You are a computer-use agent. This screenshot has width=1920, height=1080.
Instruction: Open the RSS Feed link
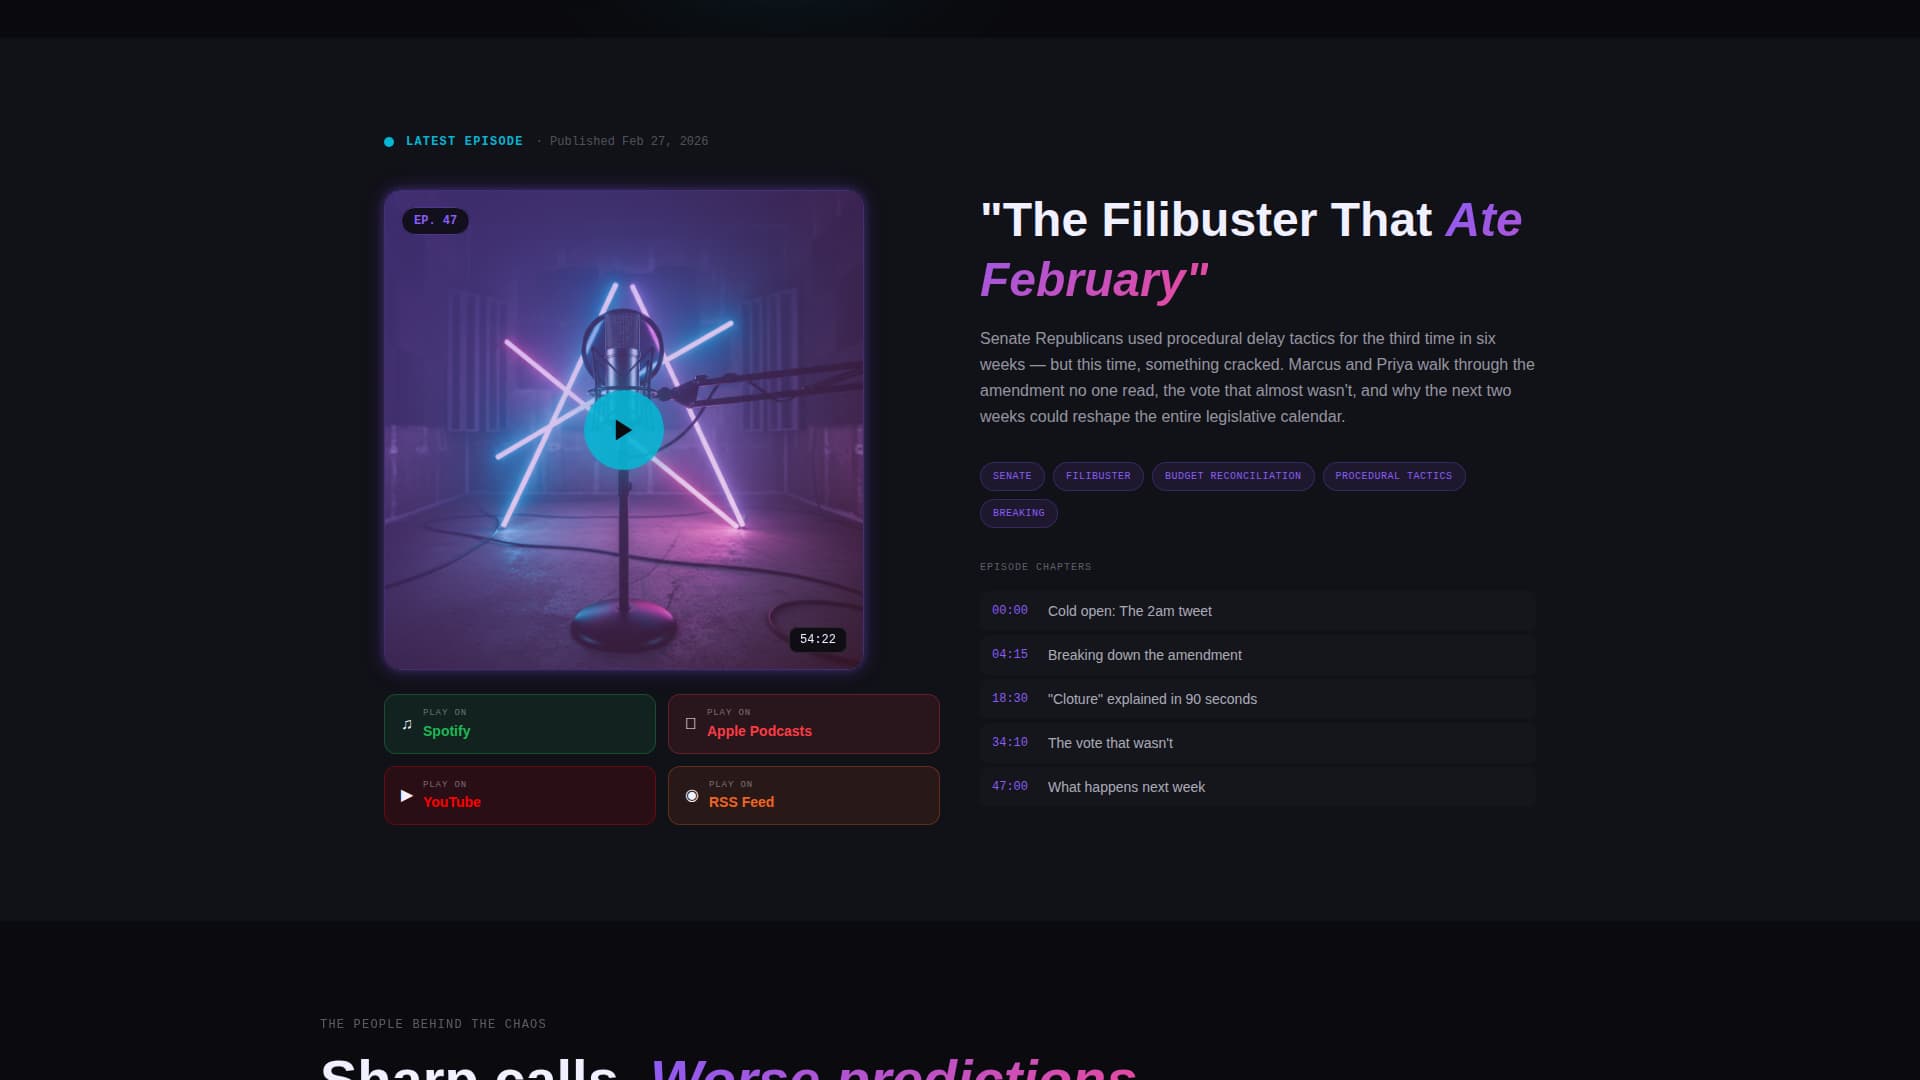point(804,796)
